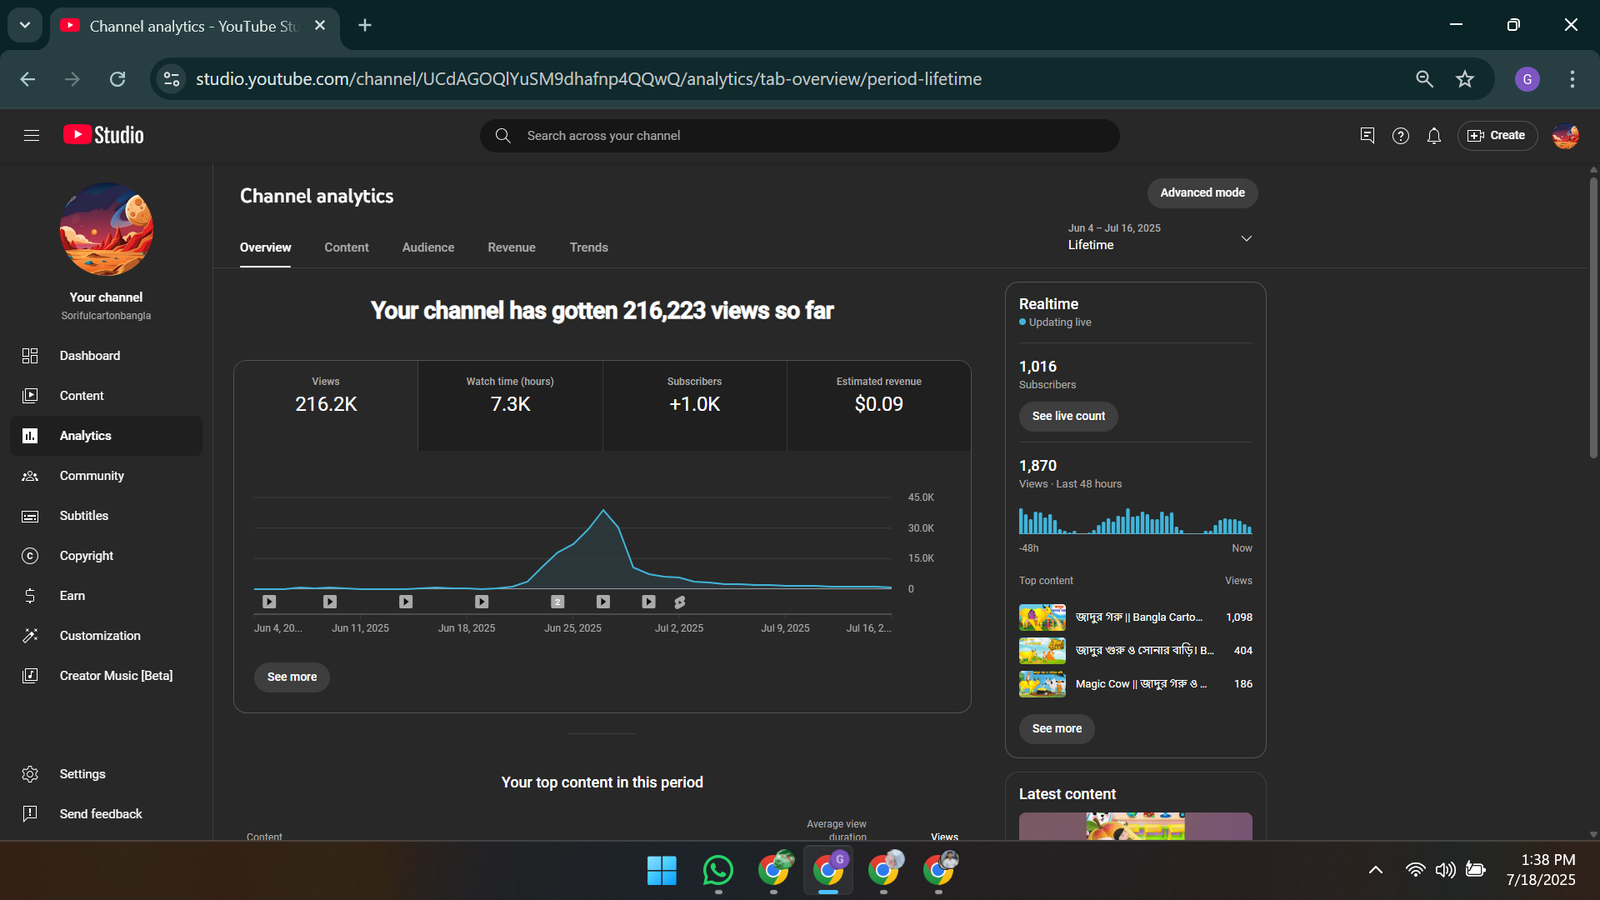Bookmark this page with the star icon
Screen dimensions: 1600x900
point(1465,79)
